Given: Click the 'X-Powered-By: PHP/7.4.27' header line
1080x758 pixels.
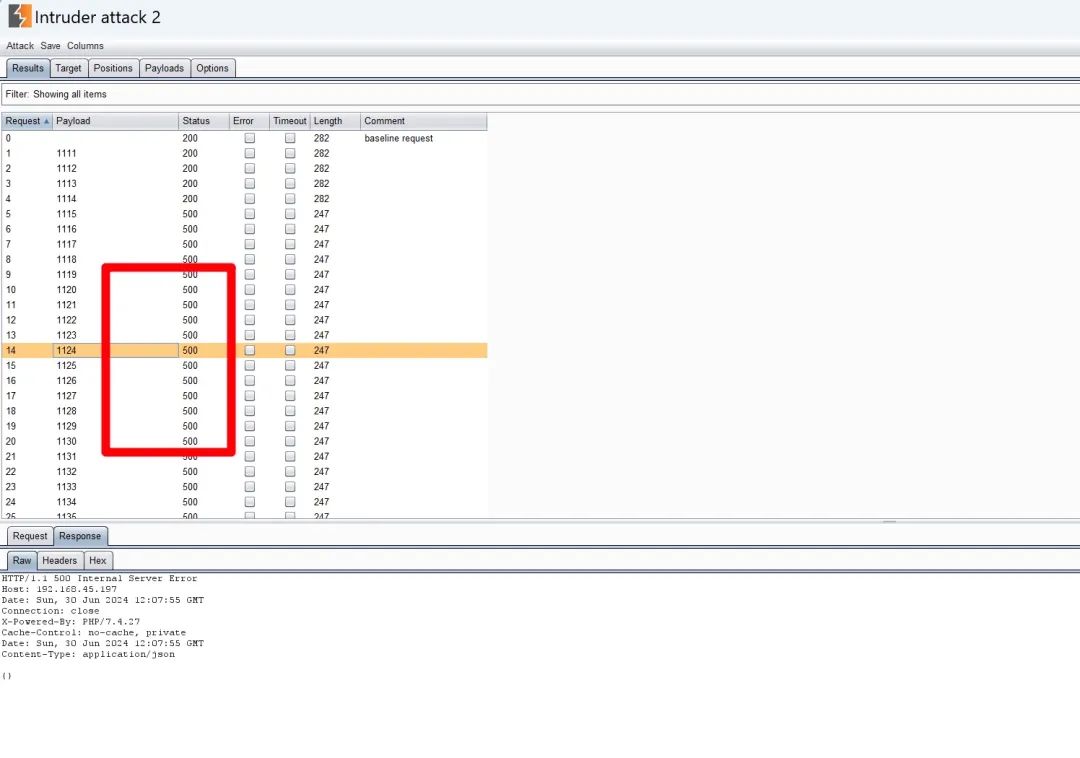Looking at the screenshot, I should point(70,622).
